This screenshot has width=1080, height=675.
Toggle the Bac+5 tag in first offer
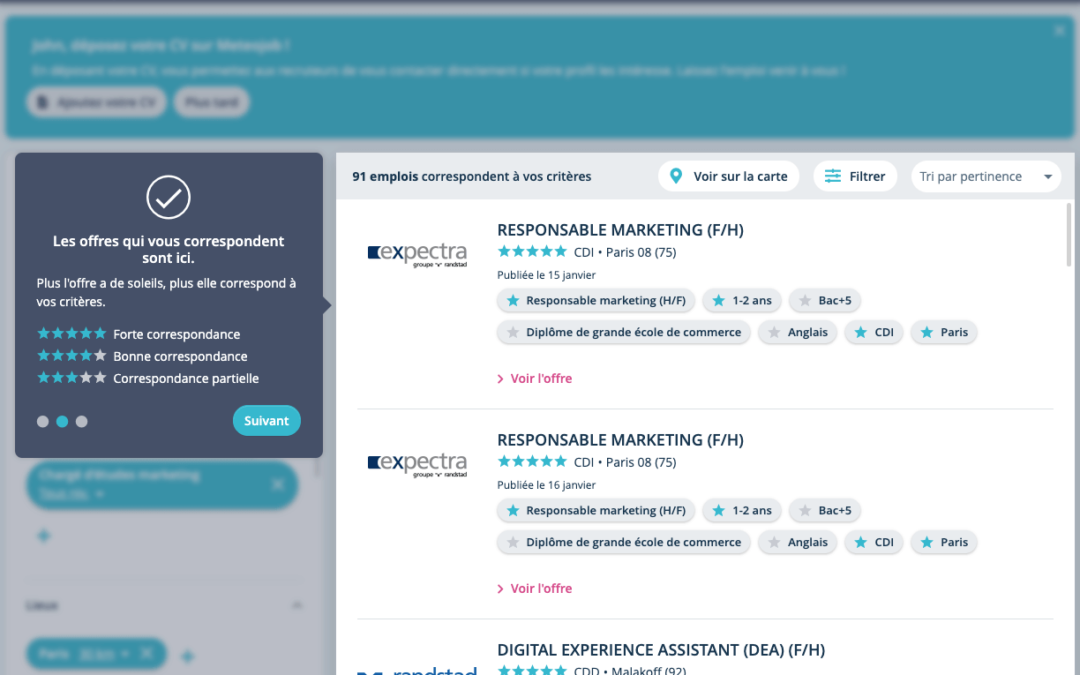(x=825, y=301)
